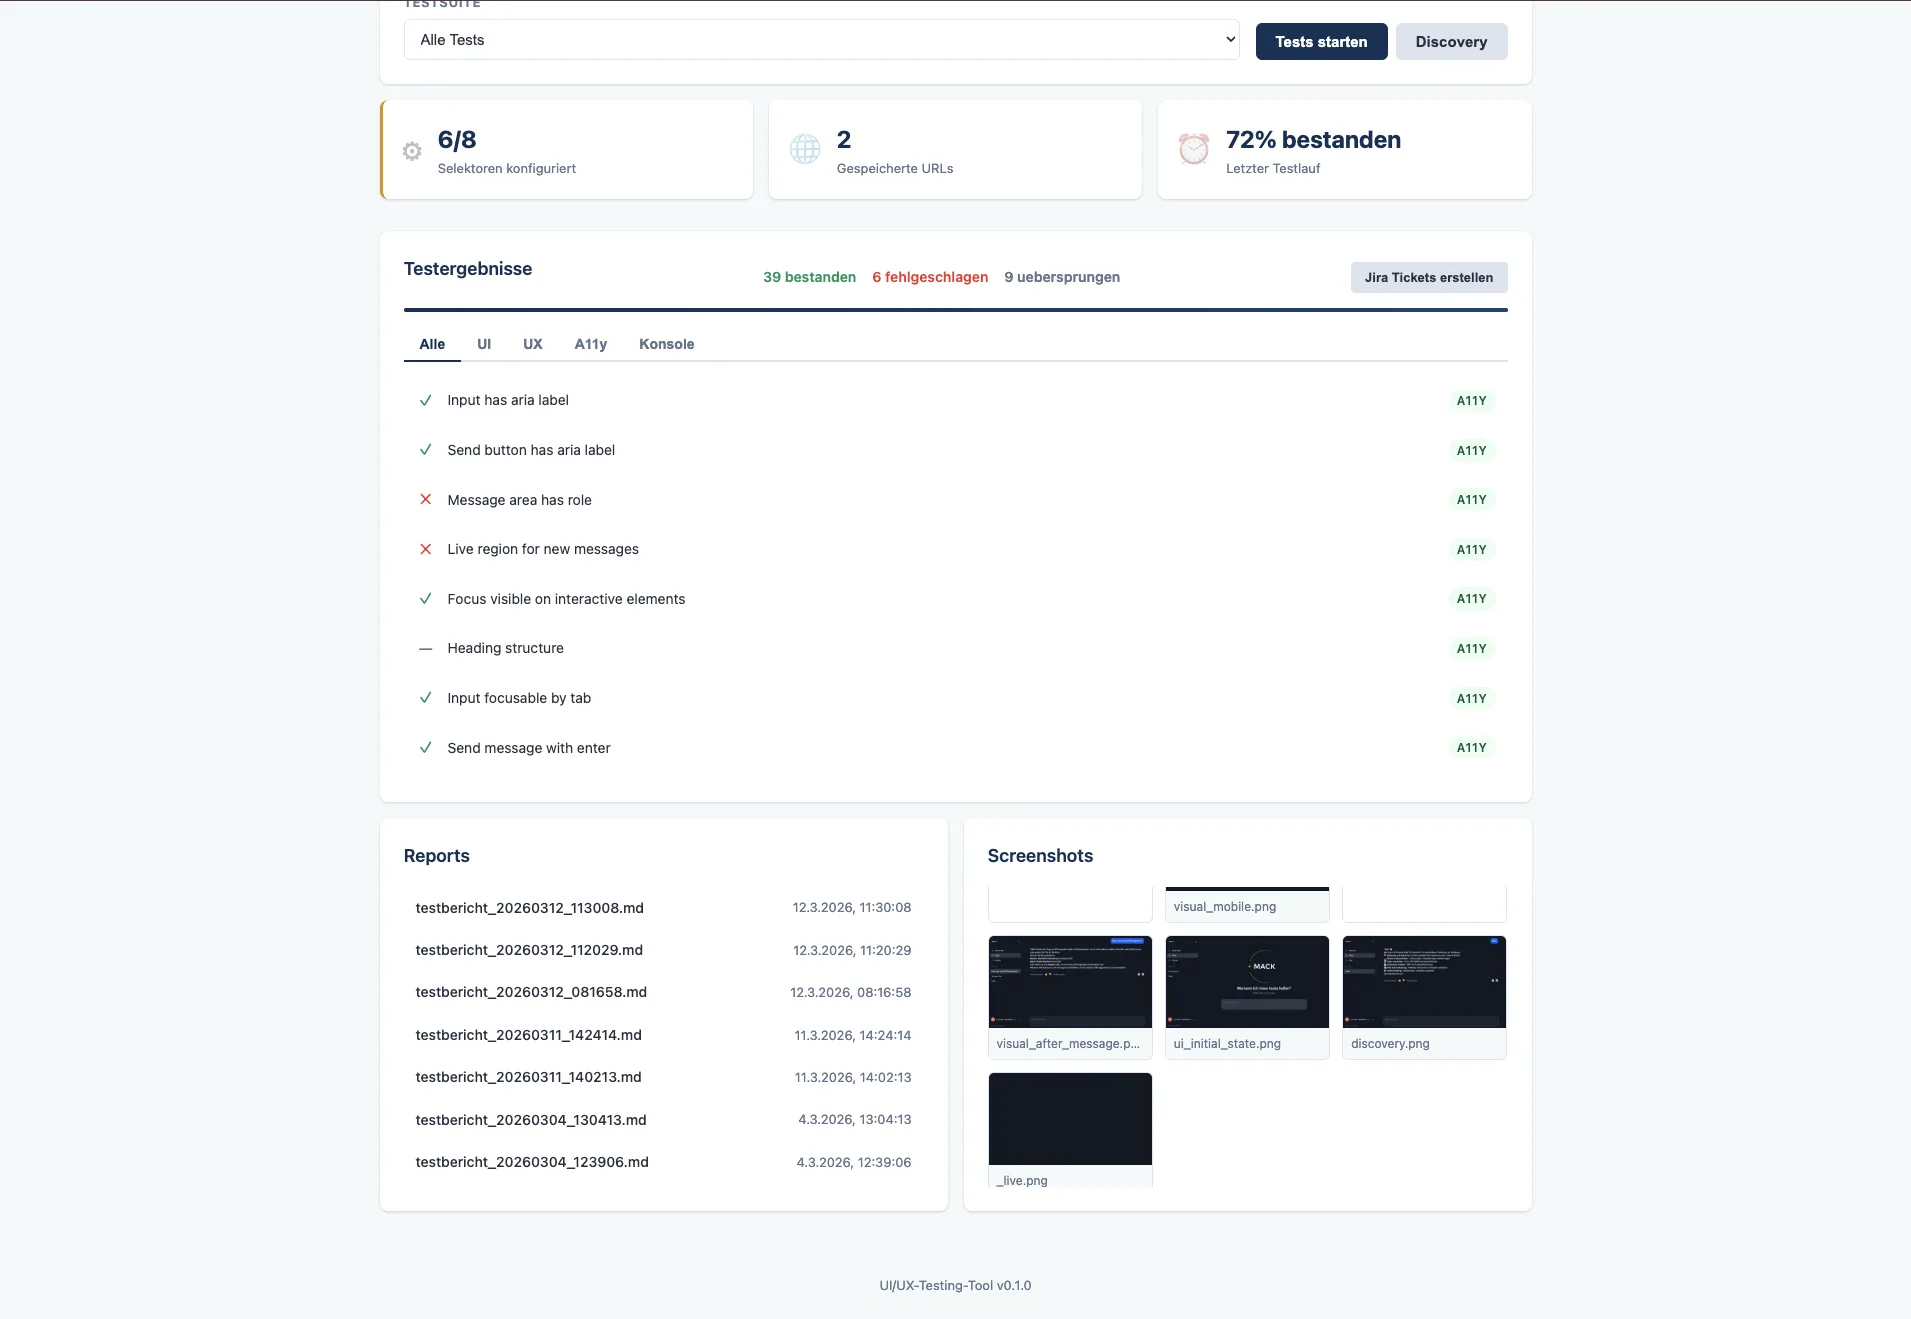Image resolution: width=1911 pixels, height=1319 pixels.
Task: Click the gear icon beside Selektoren konfiguriert
Action: pyautogui.click(x=412, y=151)
